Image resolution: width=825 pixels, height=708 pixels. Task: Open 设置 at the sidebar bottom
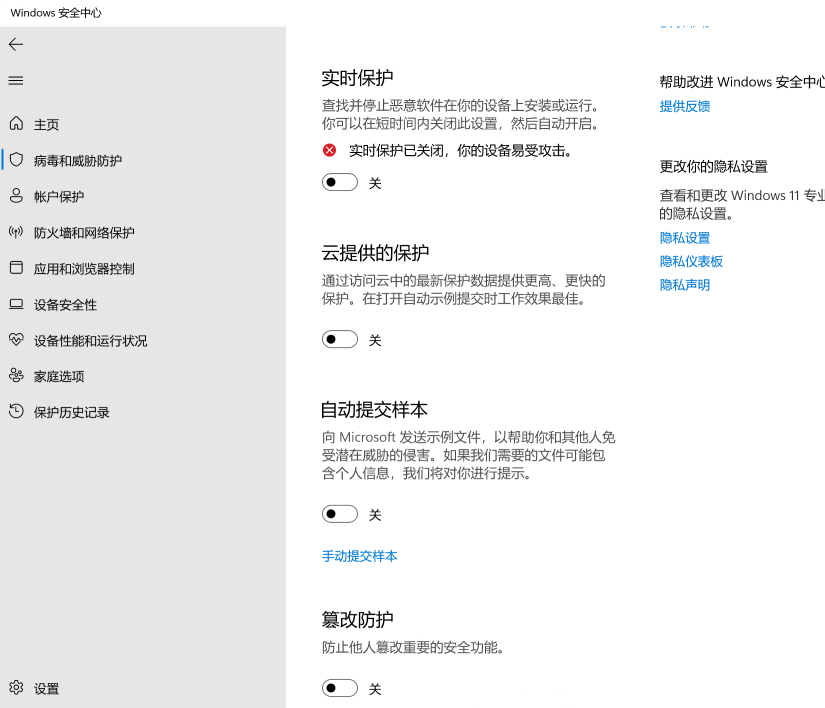pyautogui.click(x=46, y=688)
